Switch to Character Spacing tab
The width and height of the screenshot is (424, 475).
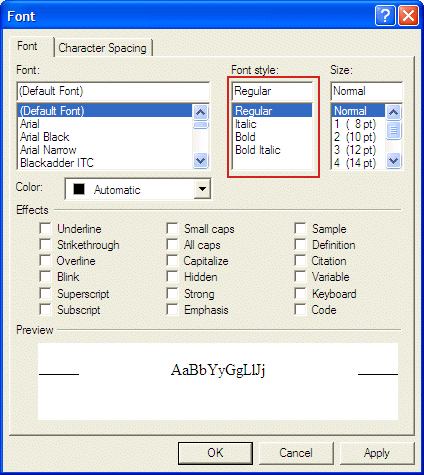pos(102,48)
